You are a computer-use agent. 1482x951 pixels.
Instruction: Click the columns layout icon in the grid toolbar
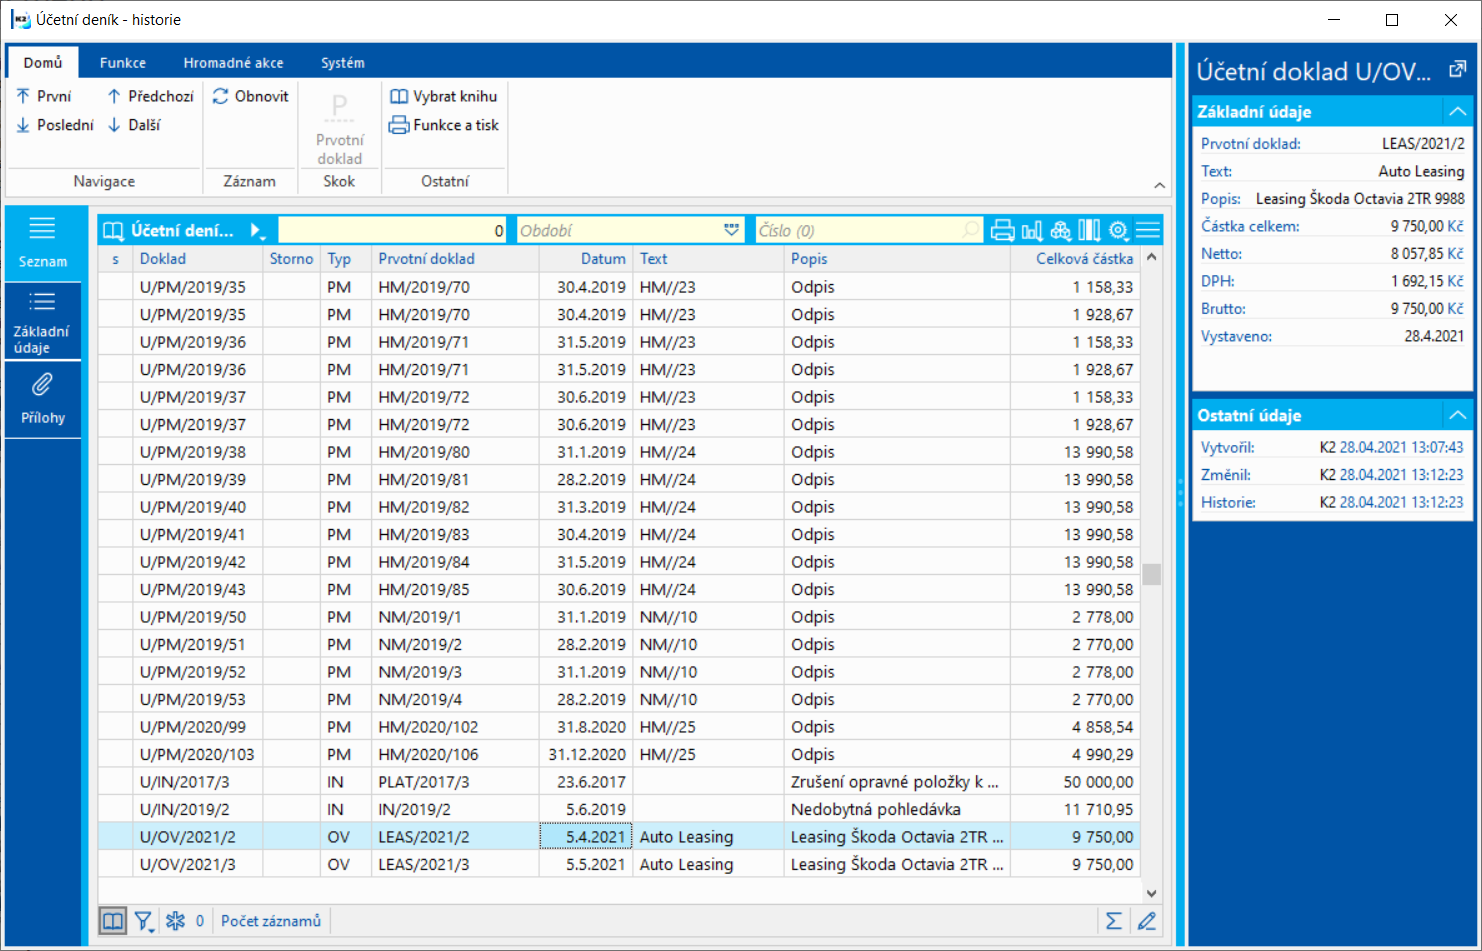1089,231
